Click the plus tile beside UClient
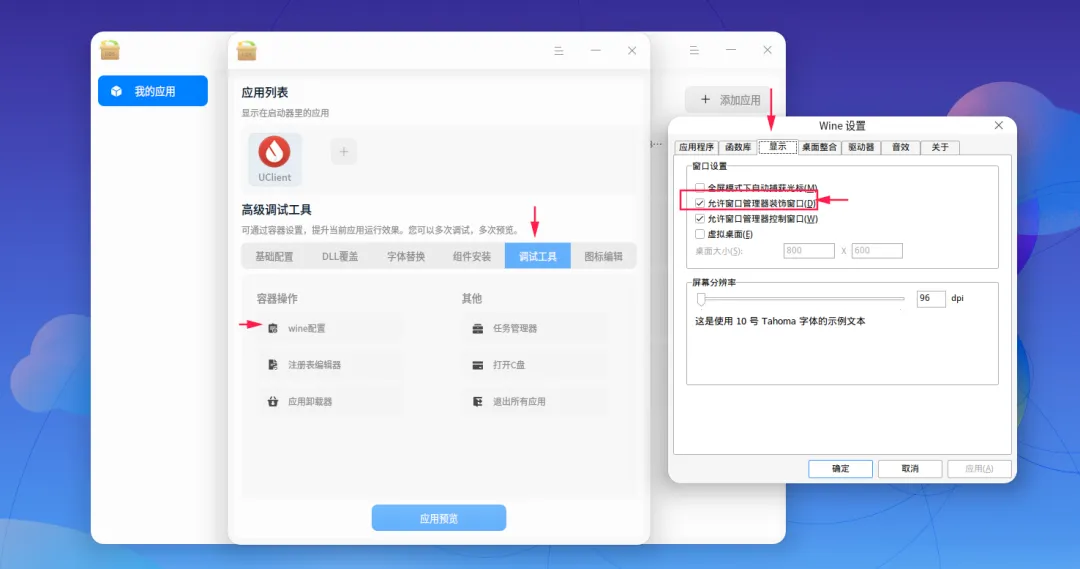 344,152
